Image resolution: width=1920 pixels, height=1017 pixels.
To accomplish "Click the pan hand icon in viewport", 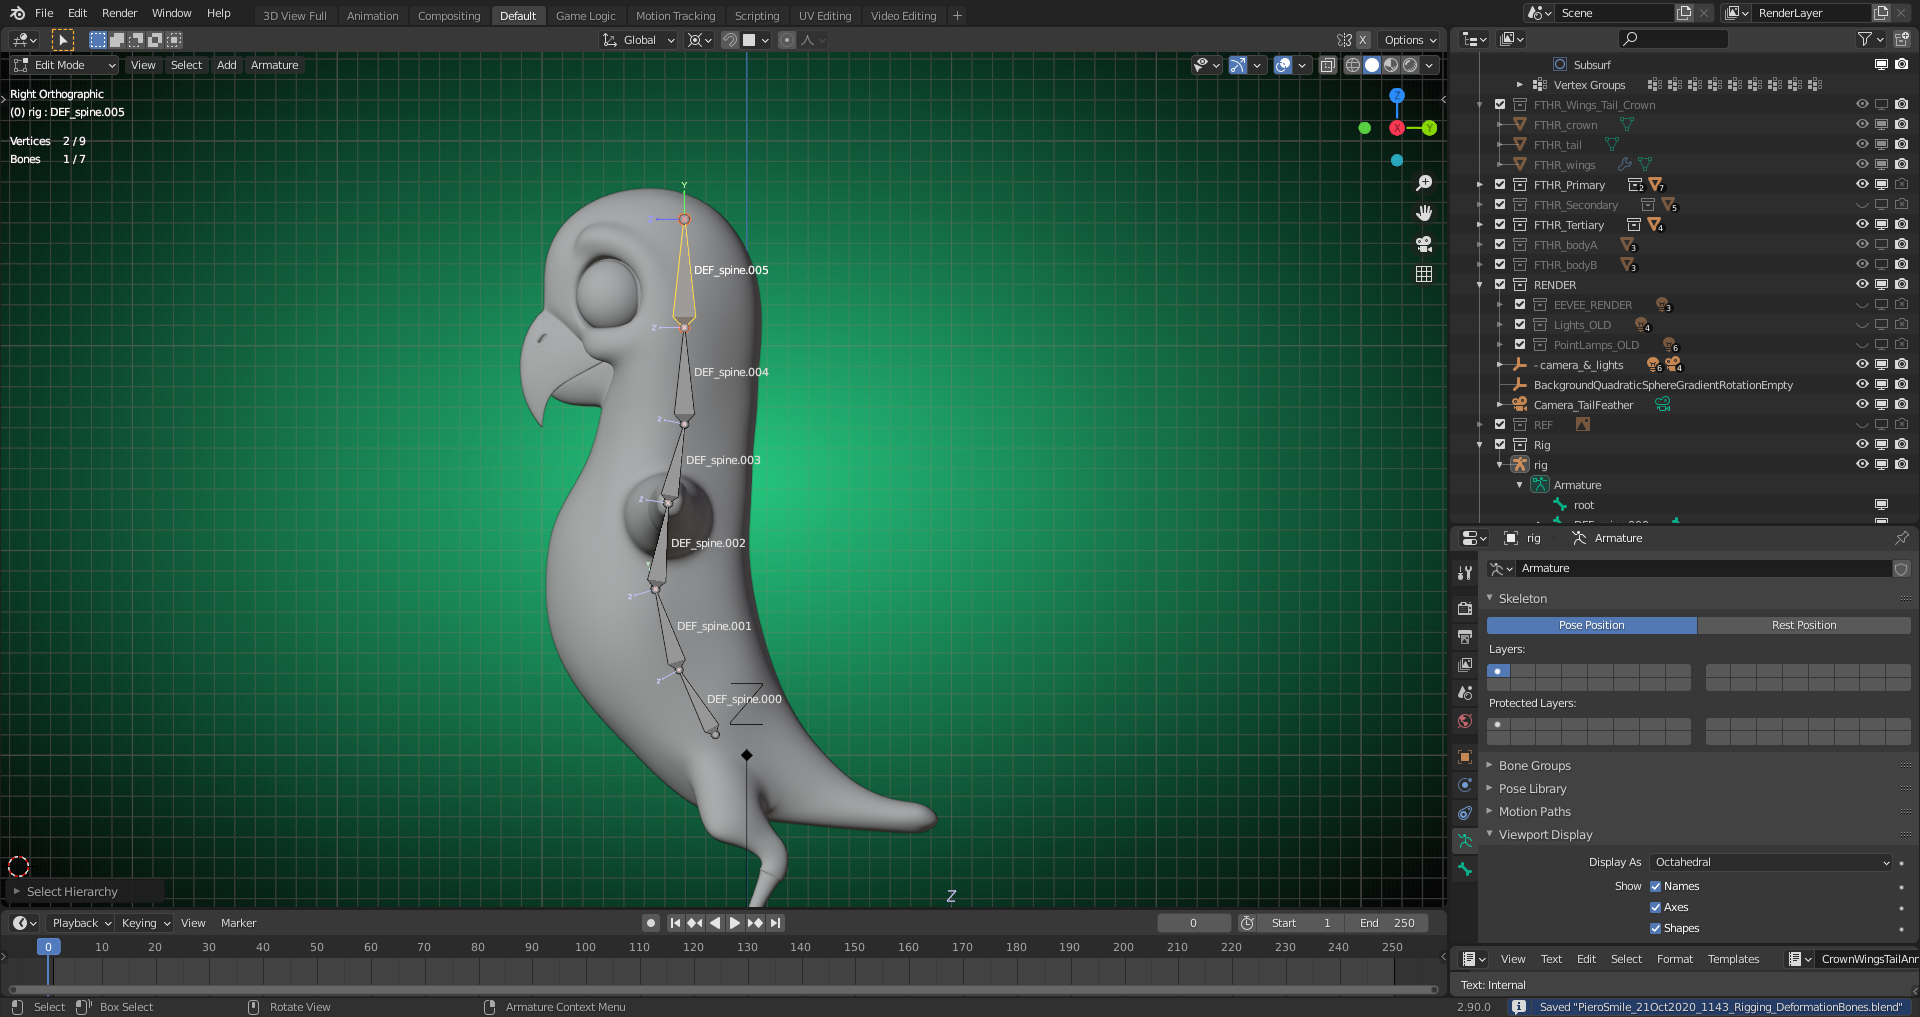I will tap(1424, 213).
